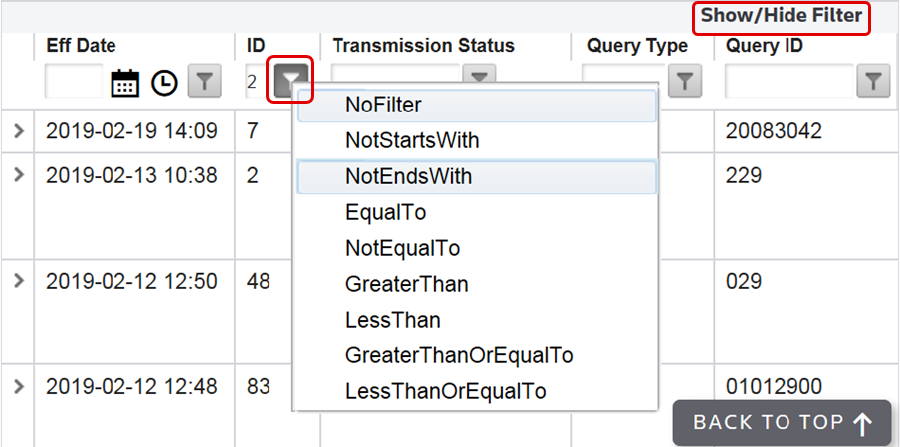Expand the 2019-02-19 14:09 row
The width and height of the screenshot is (900, 447).
point(18,131)
